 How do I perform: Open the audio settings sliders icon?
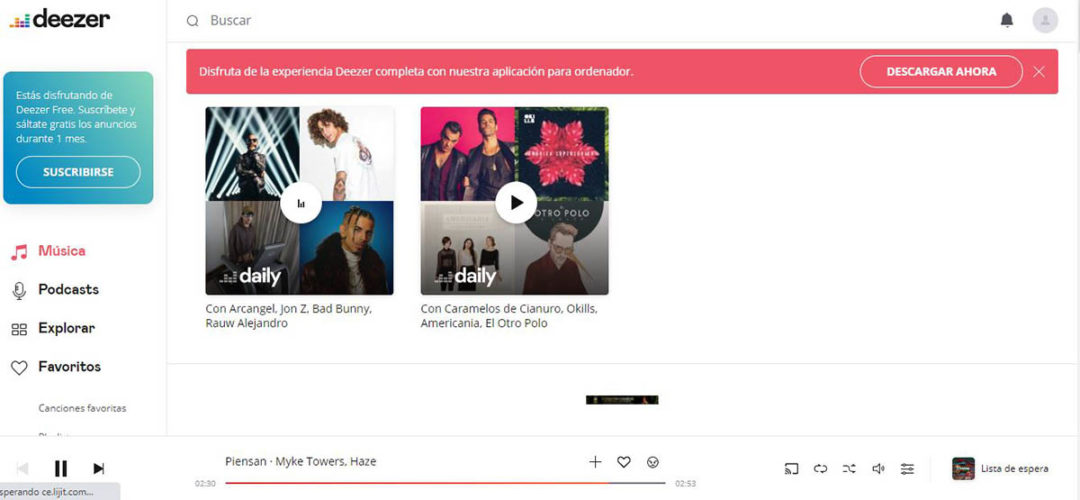point(908,469)
